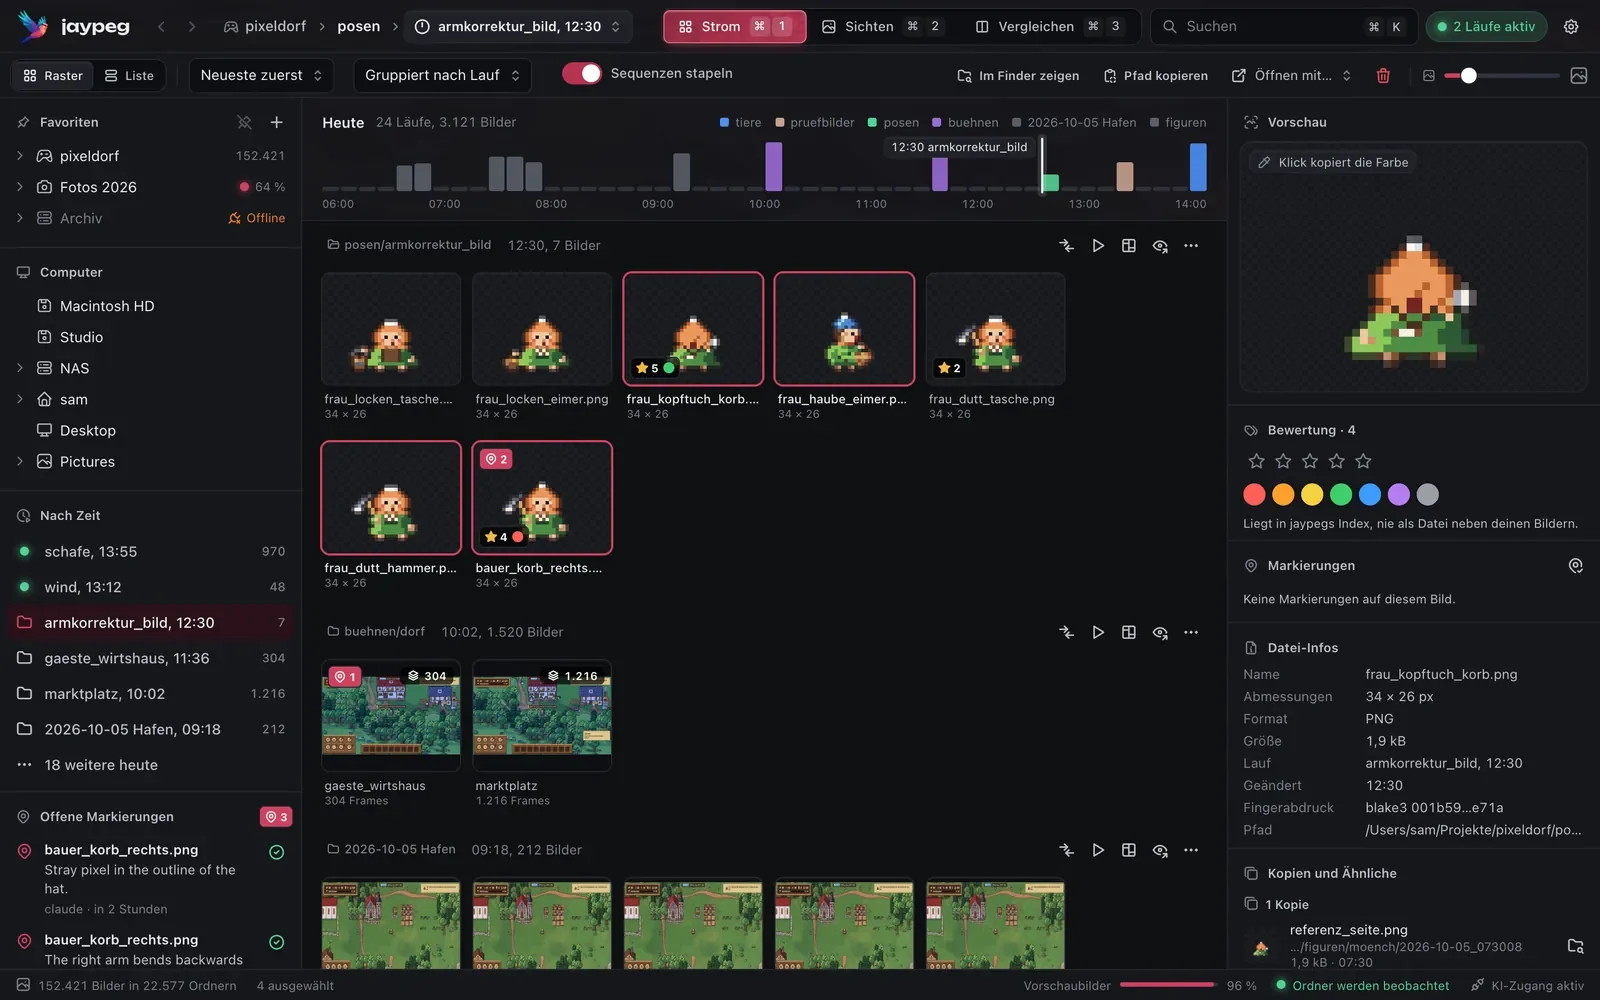Switch to Liste view
This screenshot has height=1000, width=1600.
coord(130,75)
